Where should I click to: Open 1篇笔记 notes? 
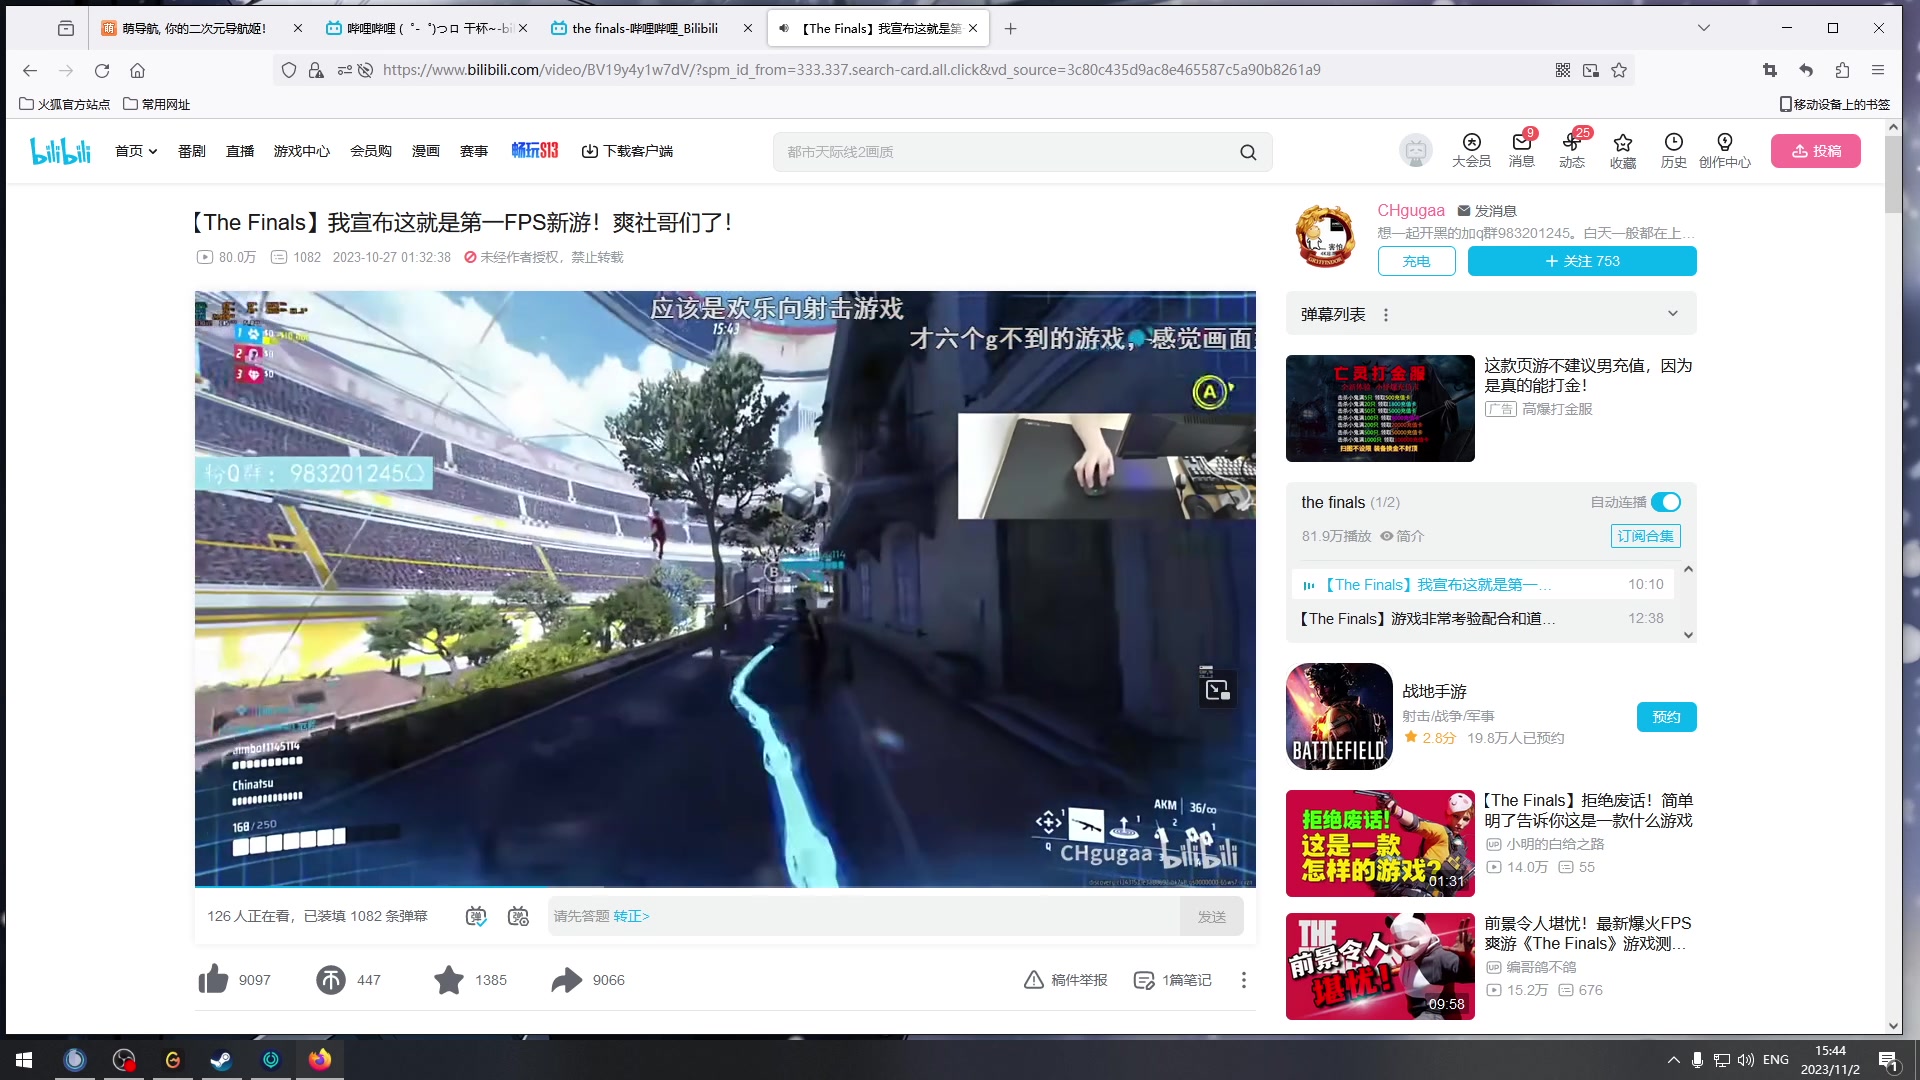[x=1172, y=980]
